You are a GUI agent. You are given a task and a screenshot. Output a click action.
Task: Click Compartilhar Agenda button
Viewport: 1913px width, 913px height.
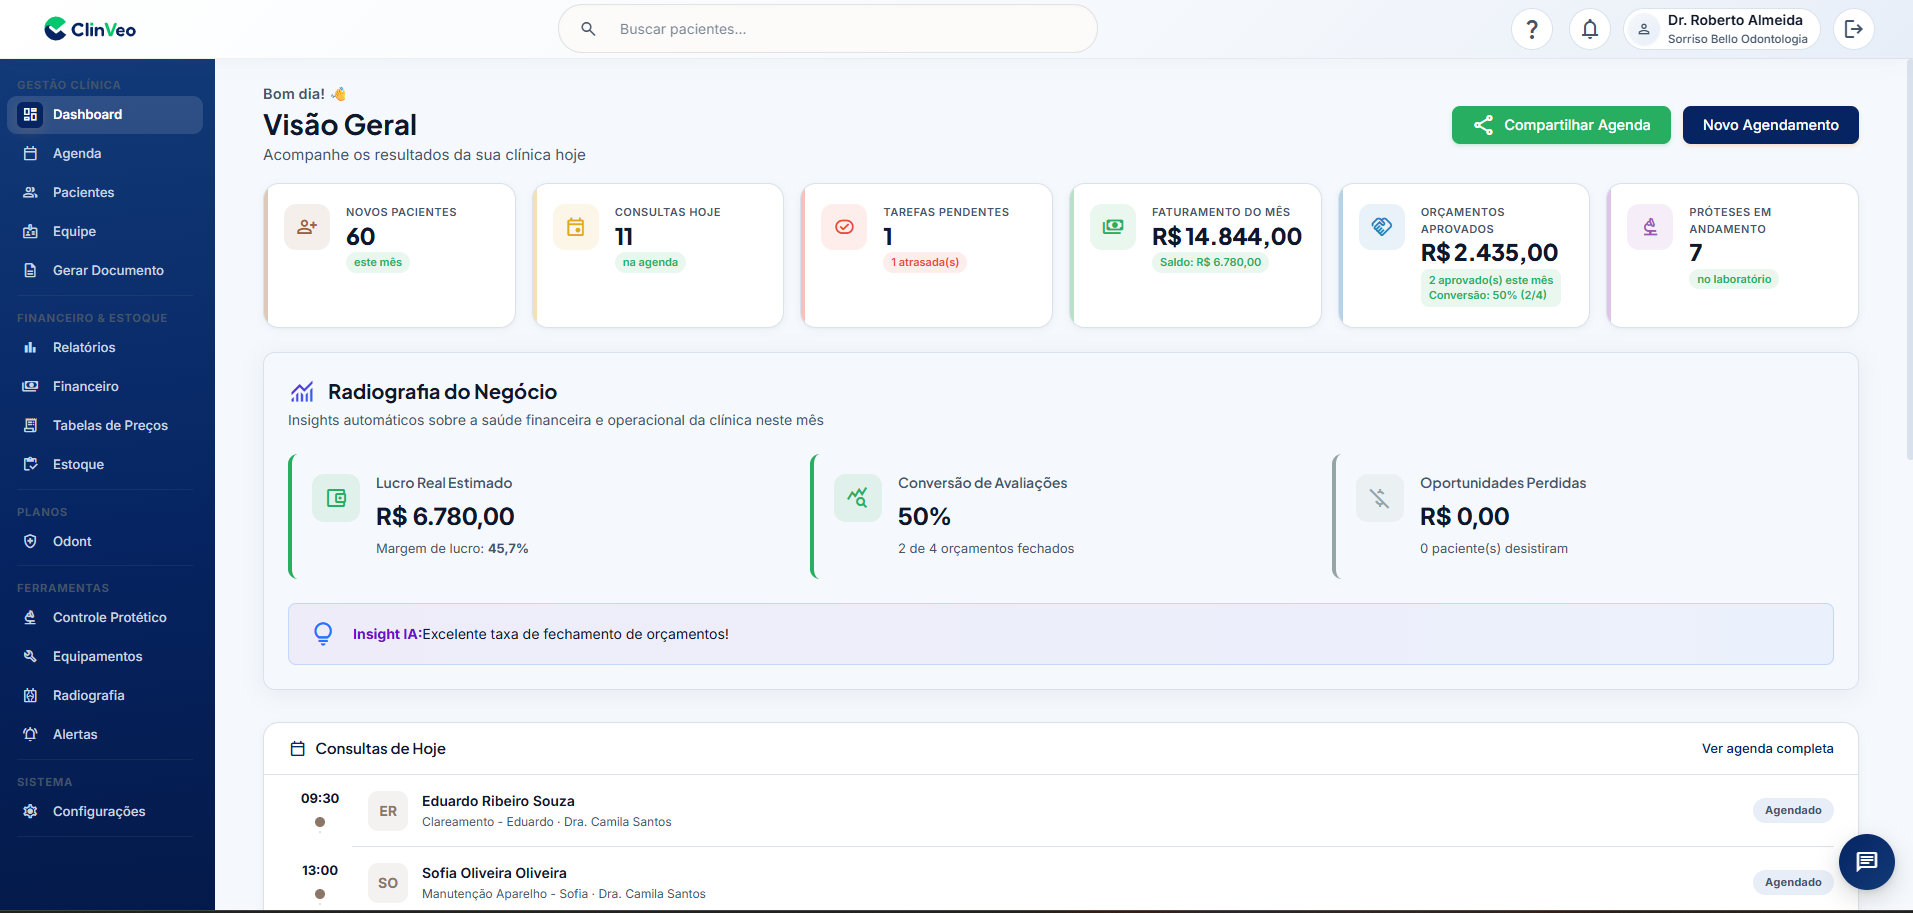coord(1561,125)
